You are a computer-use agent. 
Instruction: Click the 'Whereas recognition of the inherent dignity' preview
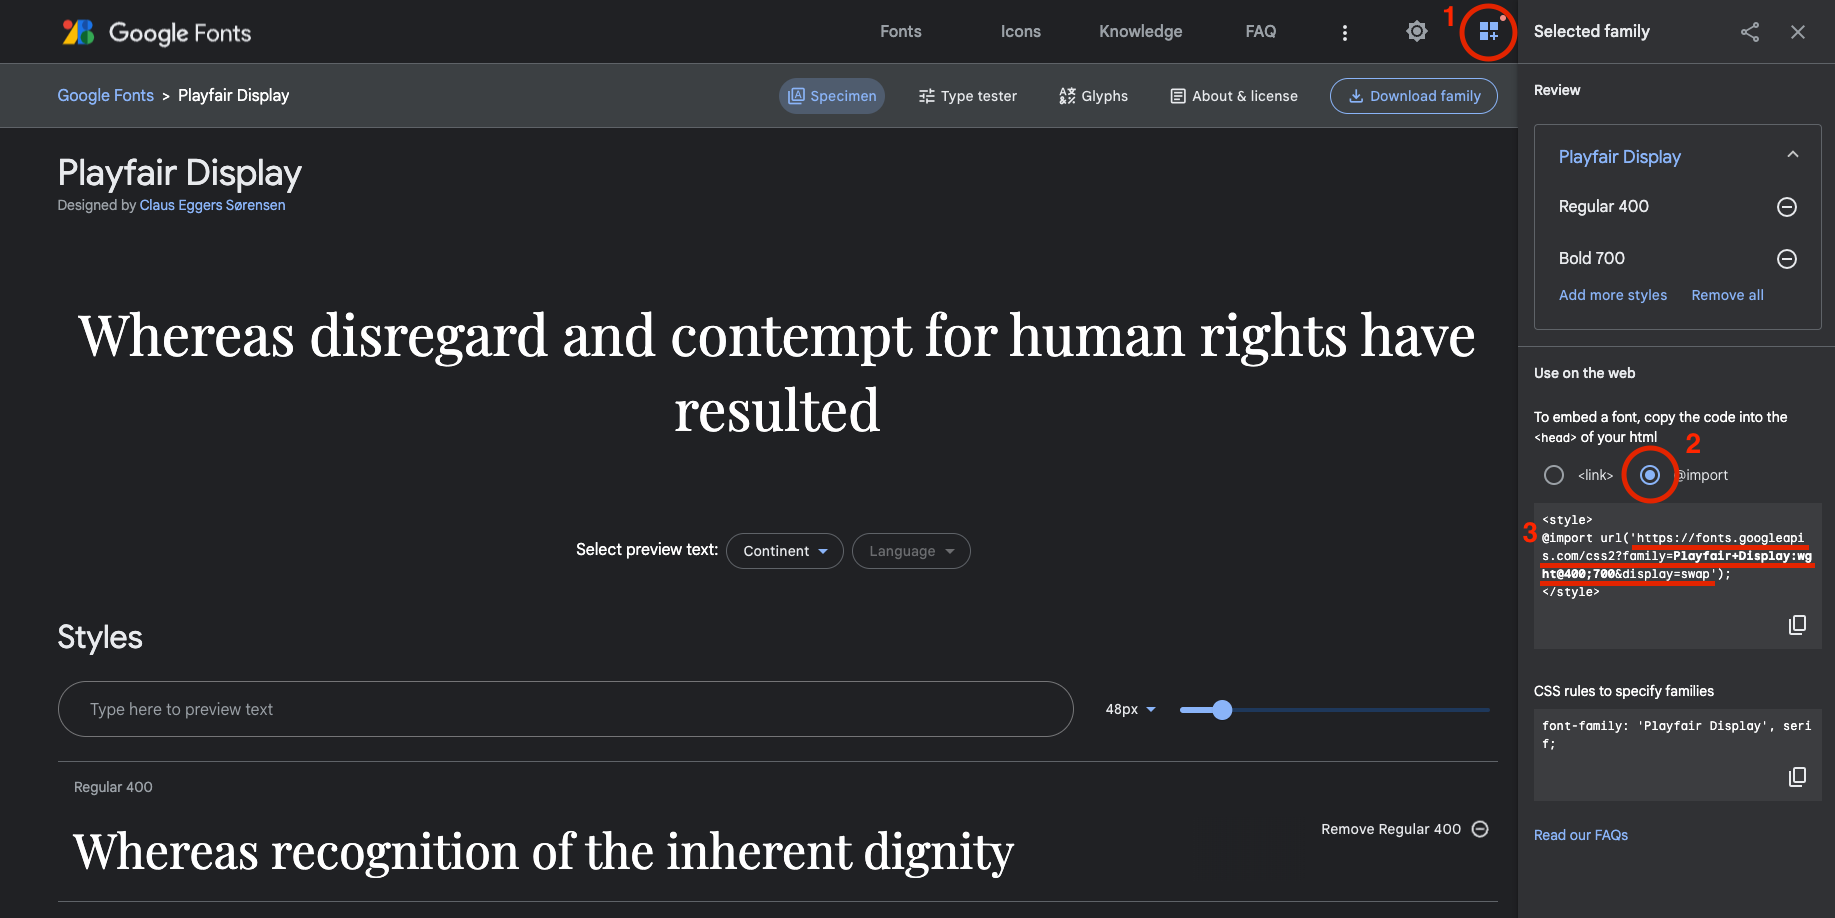pos(544,852)
